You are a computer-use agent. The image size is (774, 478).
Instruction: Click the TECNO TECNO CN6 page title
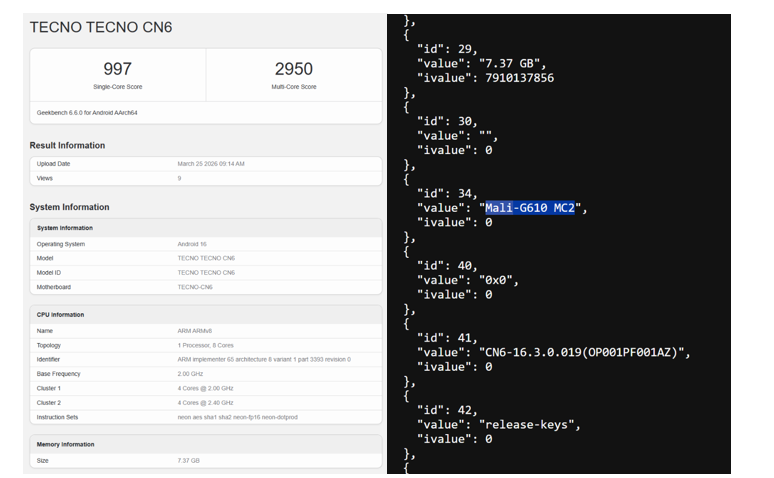click(x=101, y=27)
